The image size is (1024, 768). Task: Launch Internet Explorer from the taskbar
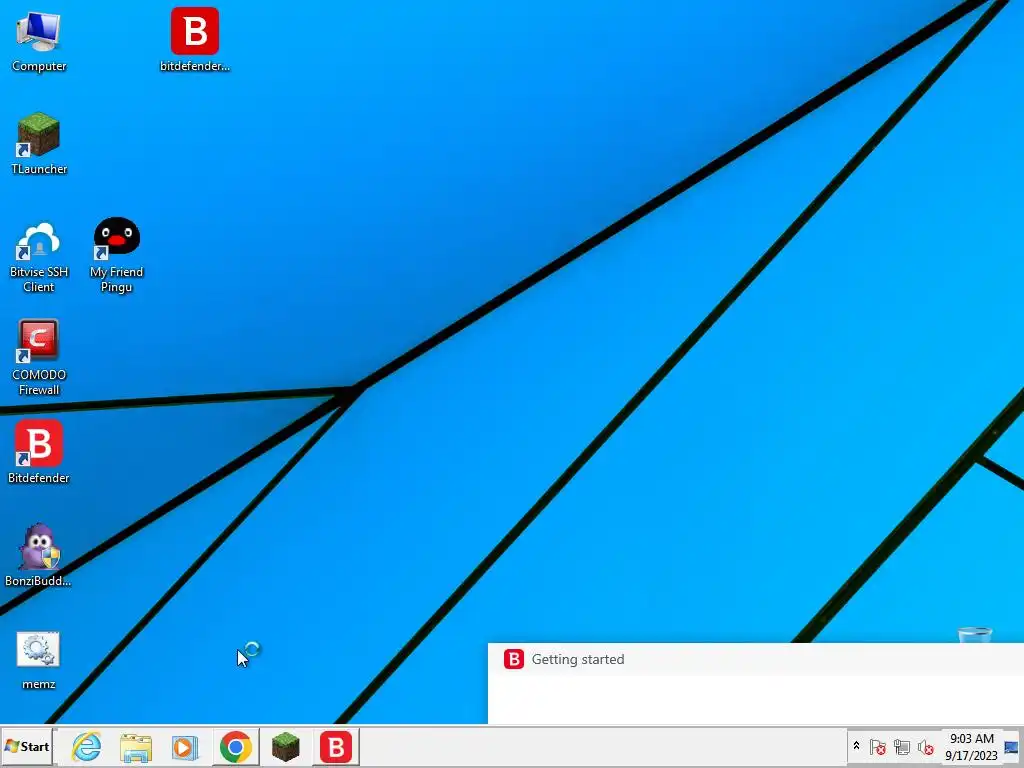click(87, 746)
